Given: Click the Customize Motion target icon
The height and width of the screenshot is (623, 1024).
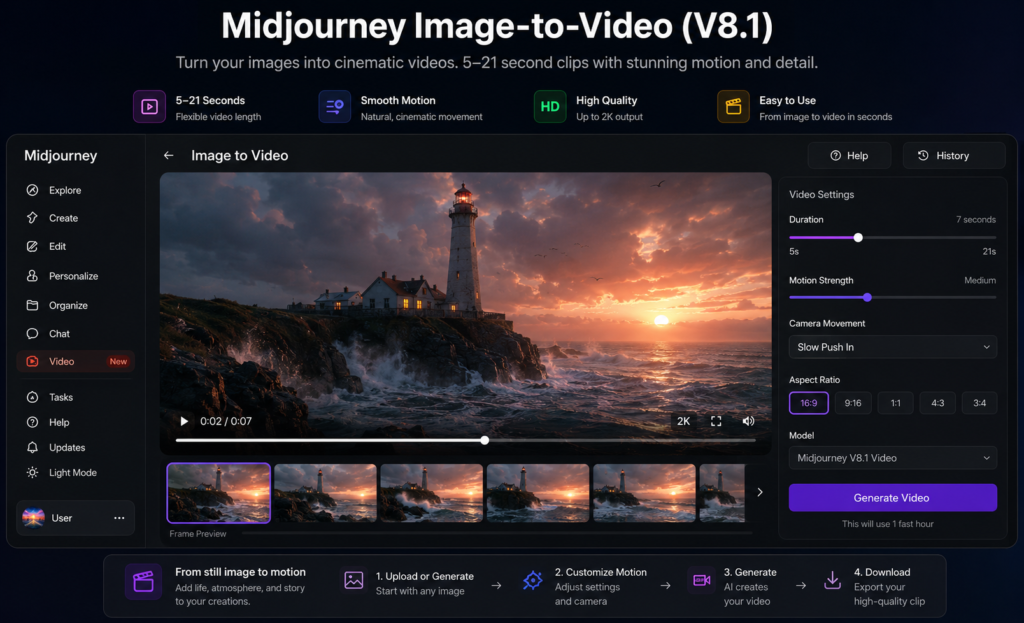Looking at the screenshot, I should [x=532, y=580].
